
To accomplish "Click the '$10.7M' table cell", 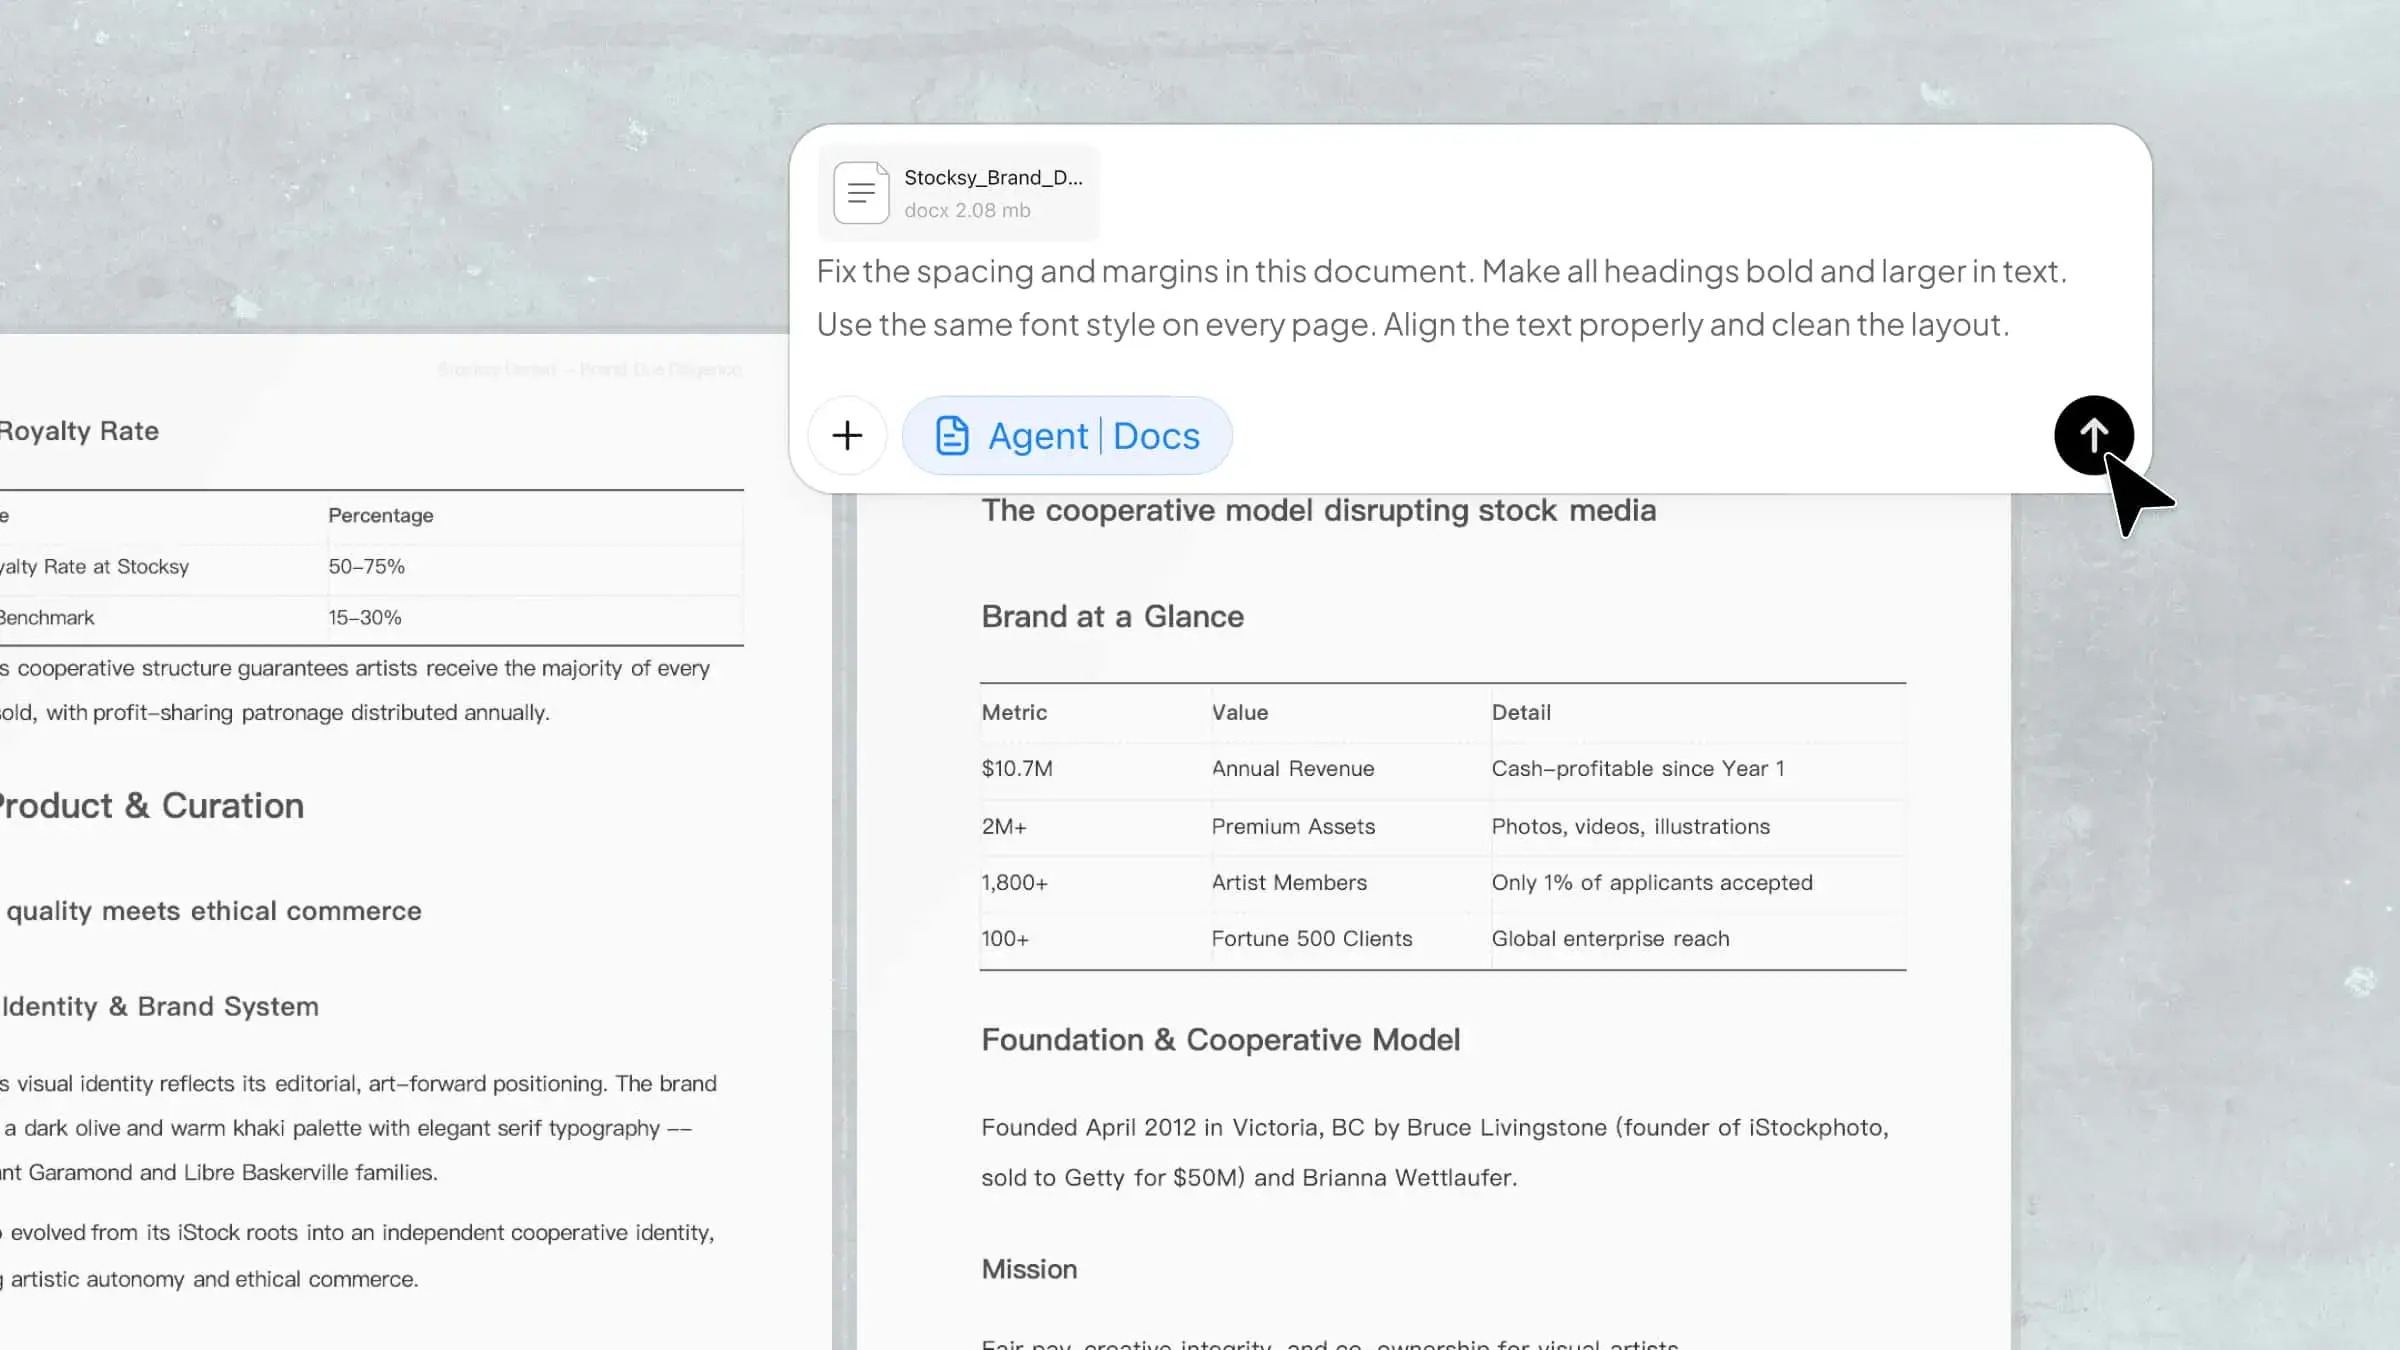I will coord(1017,768).
